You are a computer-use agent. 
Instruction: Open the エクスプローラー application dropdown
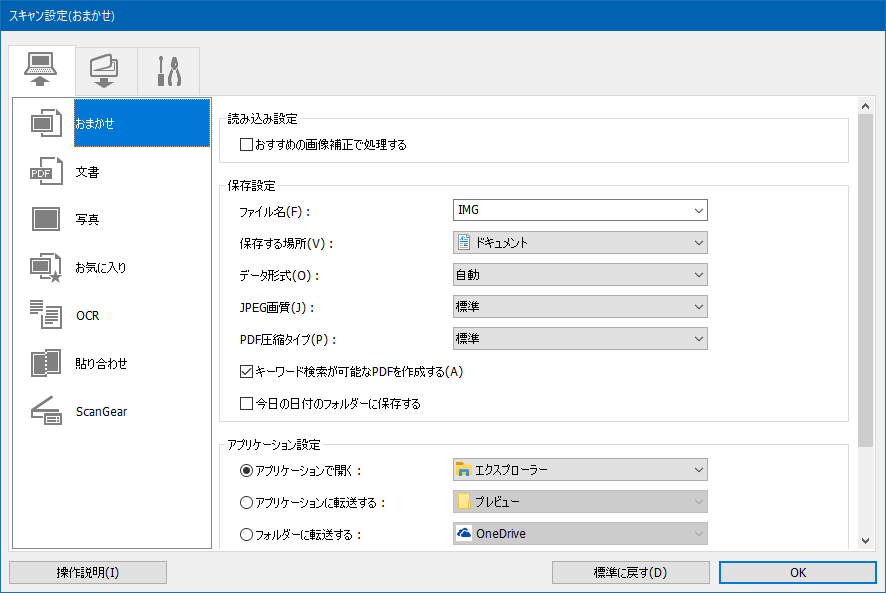point(580,470)
